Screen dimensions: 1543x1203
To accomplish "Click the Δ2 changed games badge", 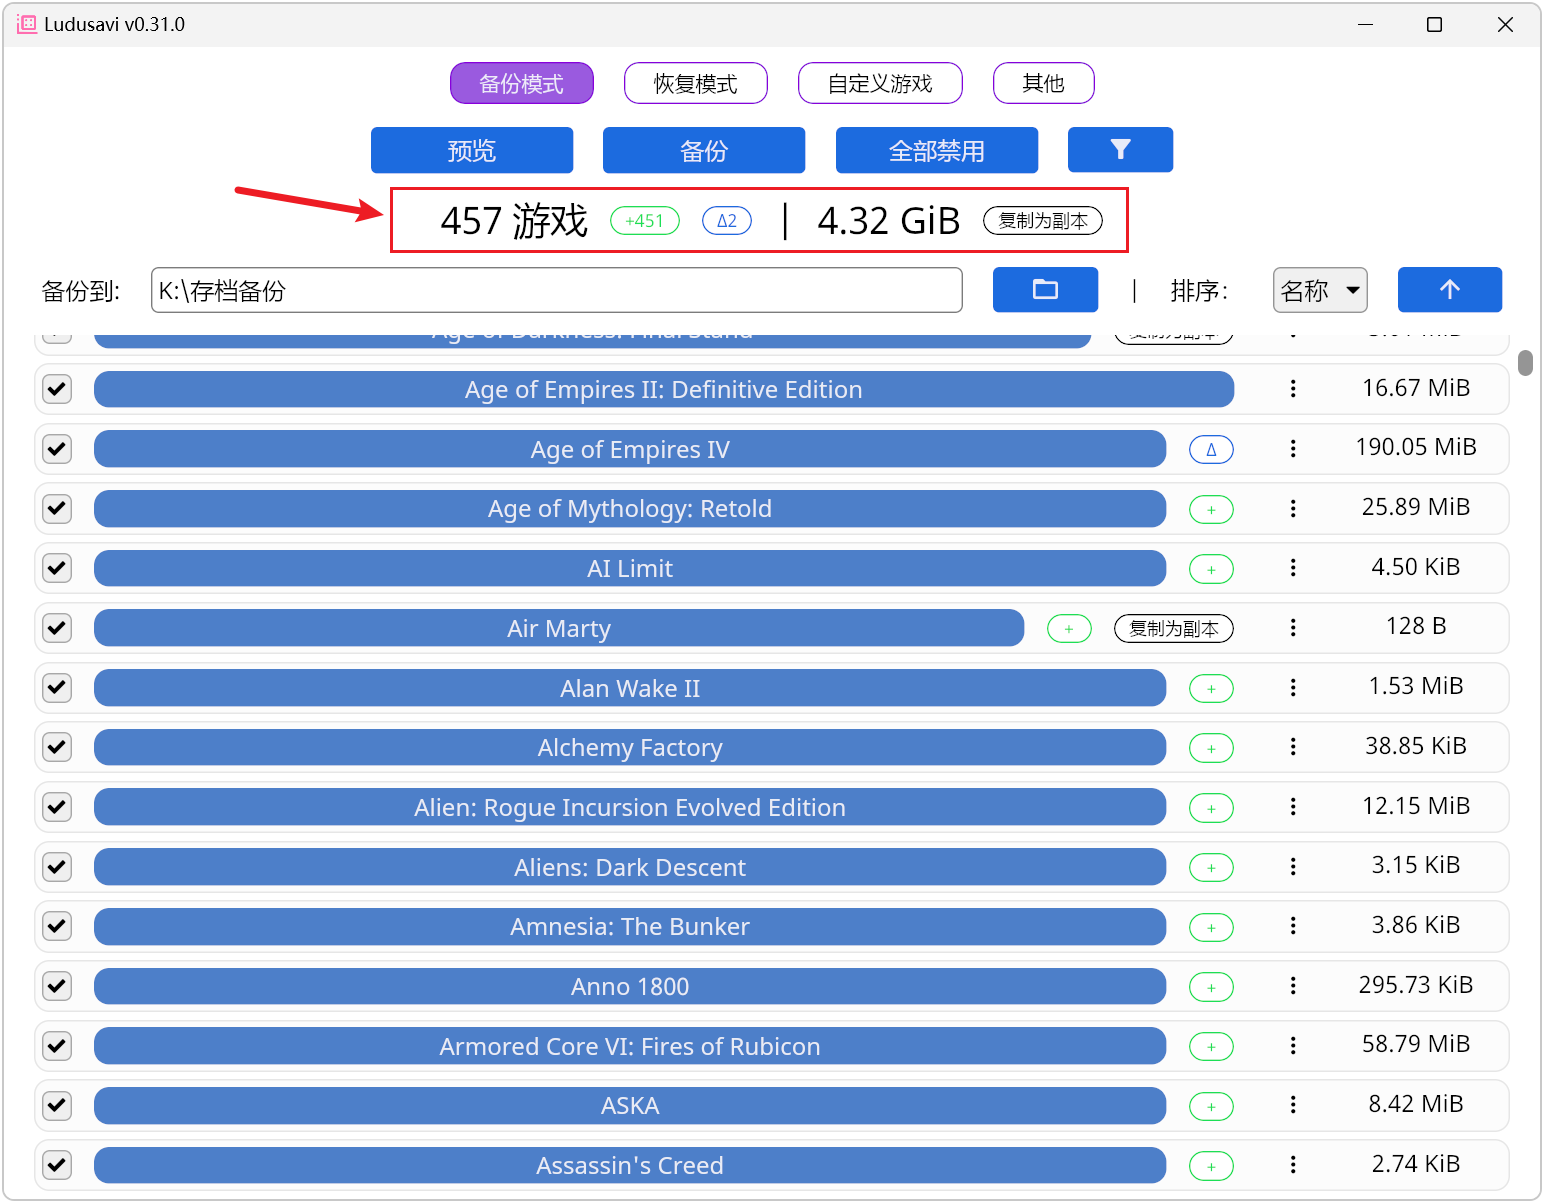I will pyautogui.click(x=727, y=221).
